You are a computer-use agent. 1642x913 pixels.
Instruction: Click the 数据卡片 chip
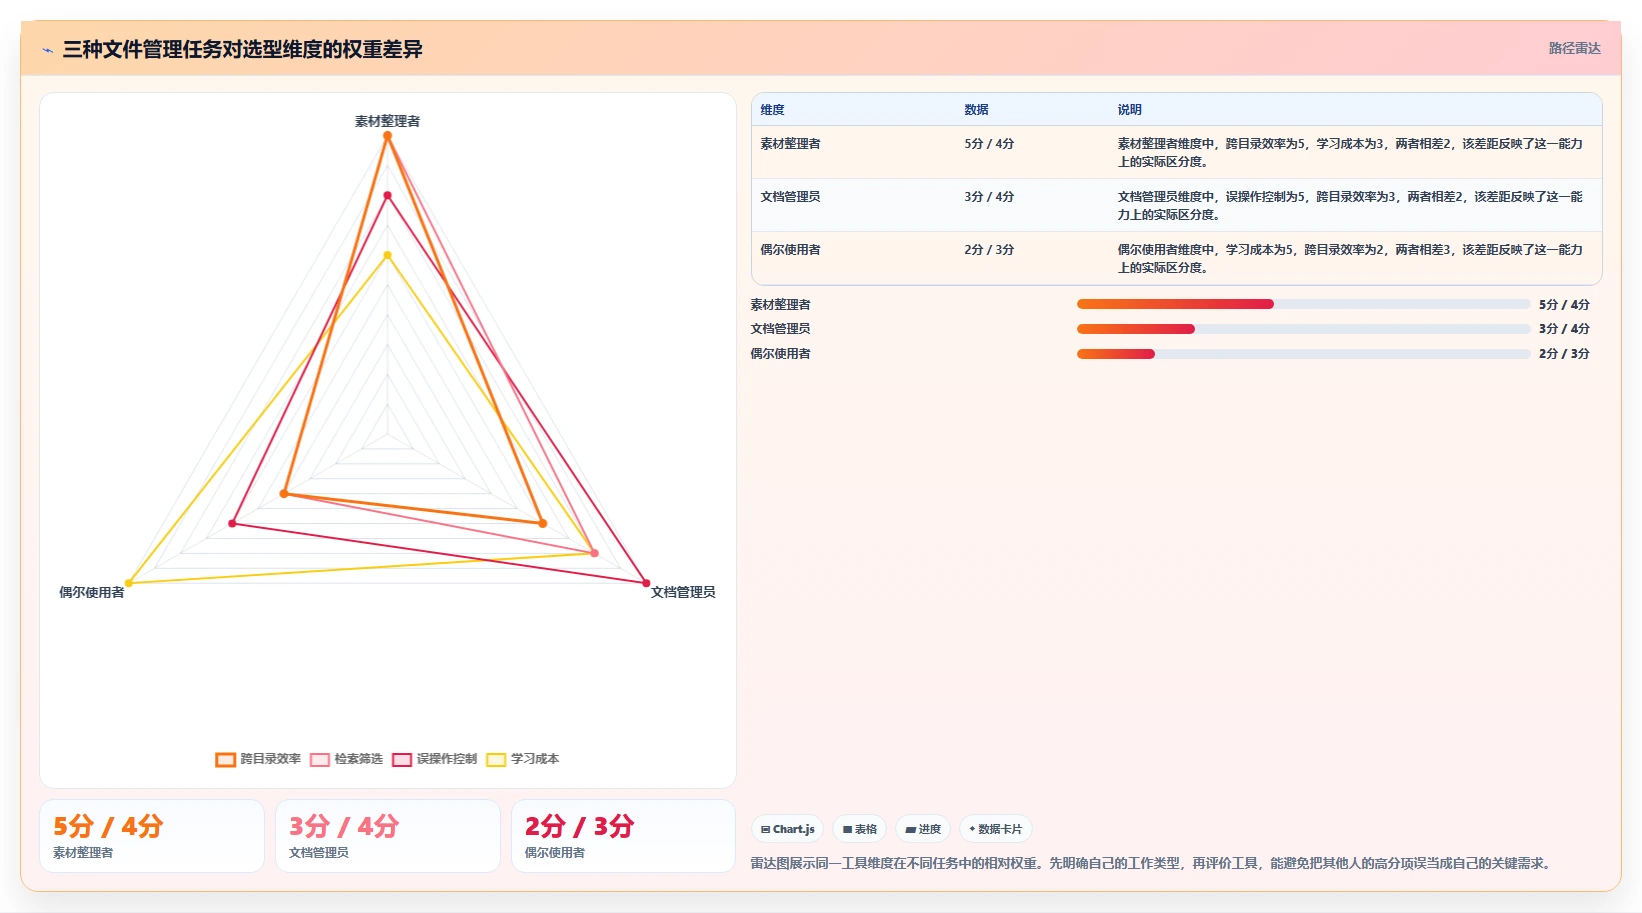[995, 829]
